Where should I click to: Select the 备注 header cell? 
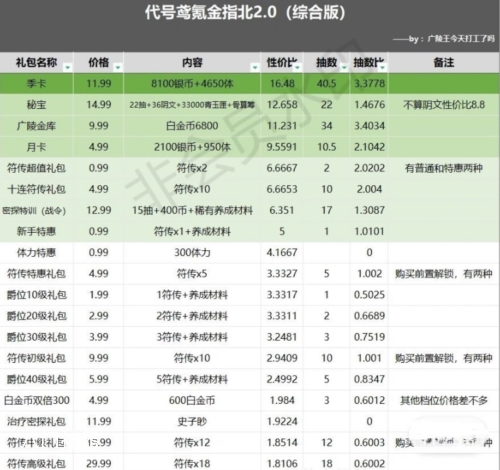(x=444, y=62)
